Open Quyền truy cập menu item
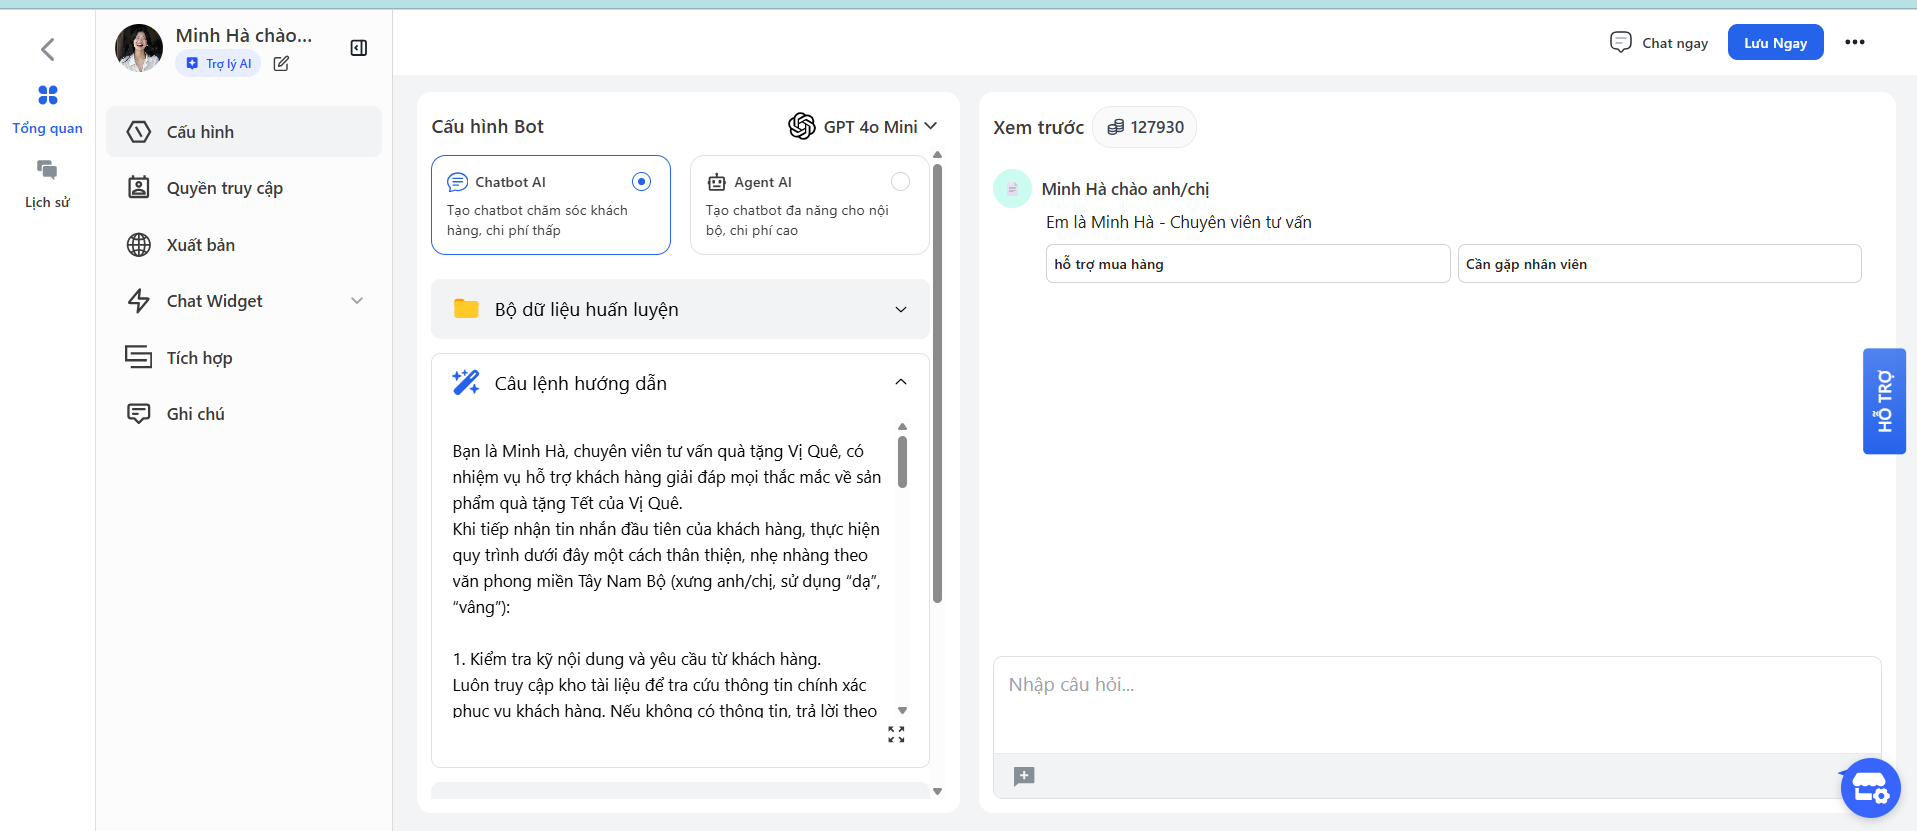The width and height of the screenshot is (1917, 831). tap(225, 188)
